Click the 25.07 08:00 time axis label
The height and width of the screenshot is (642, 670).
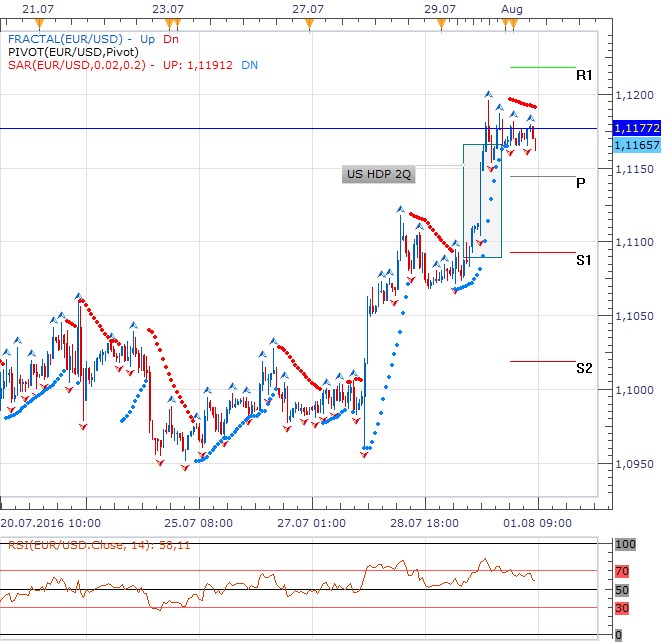pos(199,522)
